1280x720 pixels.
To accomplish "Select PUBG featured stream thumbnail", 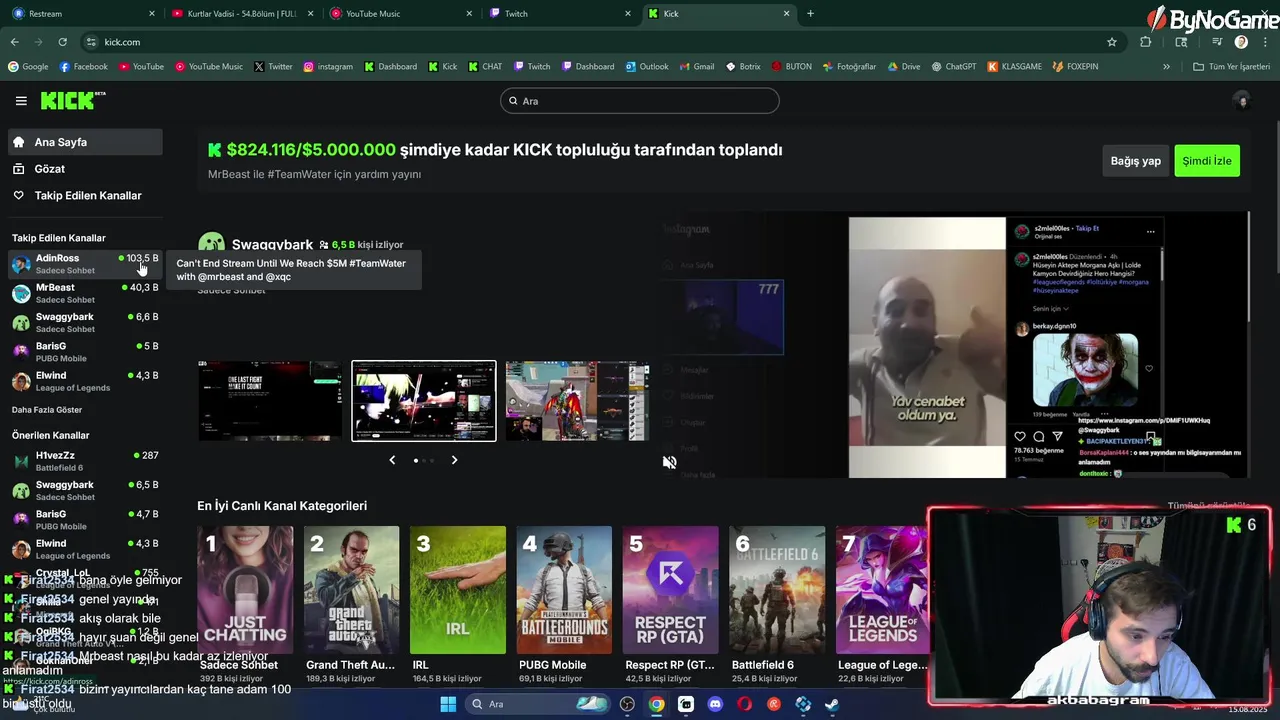I will coord(577,401).
